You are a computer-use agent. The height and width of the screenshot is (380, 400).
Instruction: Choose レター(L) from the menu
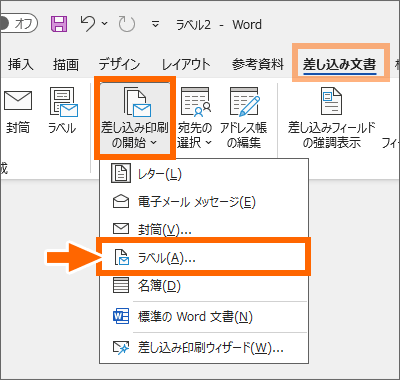(x=204, y=174)
